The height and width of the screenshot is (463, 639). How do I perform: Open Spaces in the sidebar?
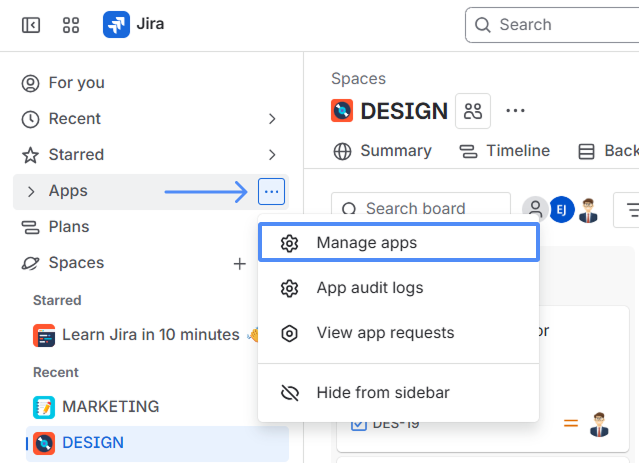pyautogui.click(x=76, y=263)
